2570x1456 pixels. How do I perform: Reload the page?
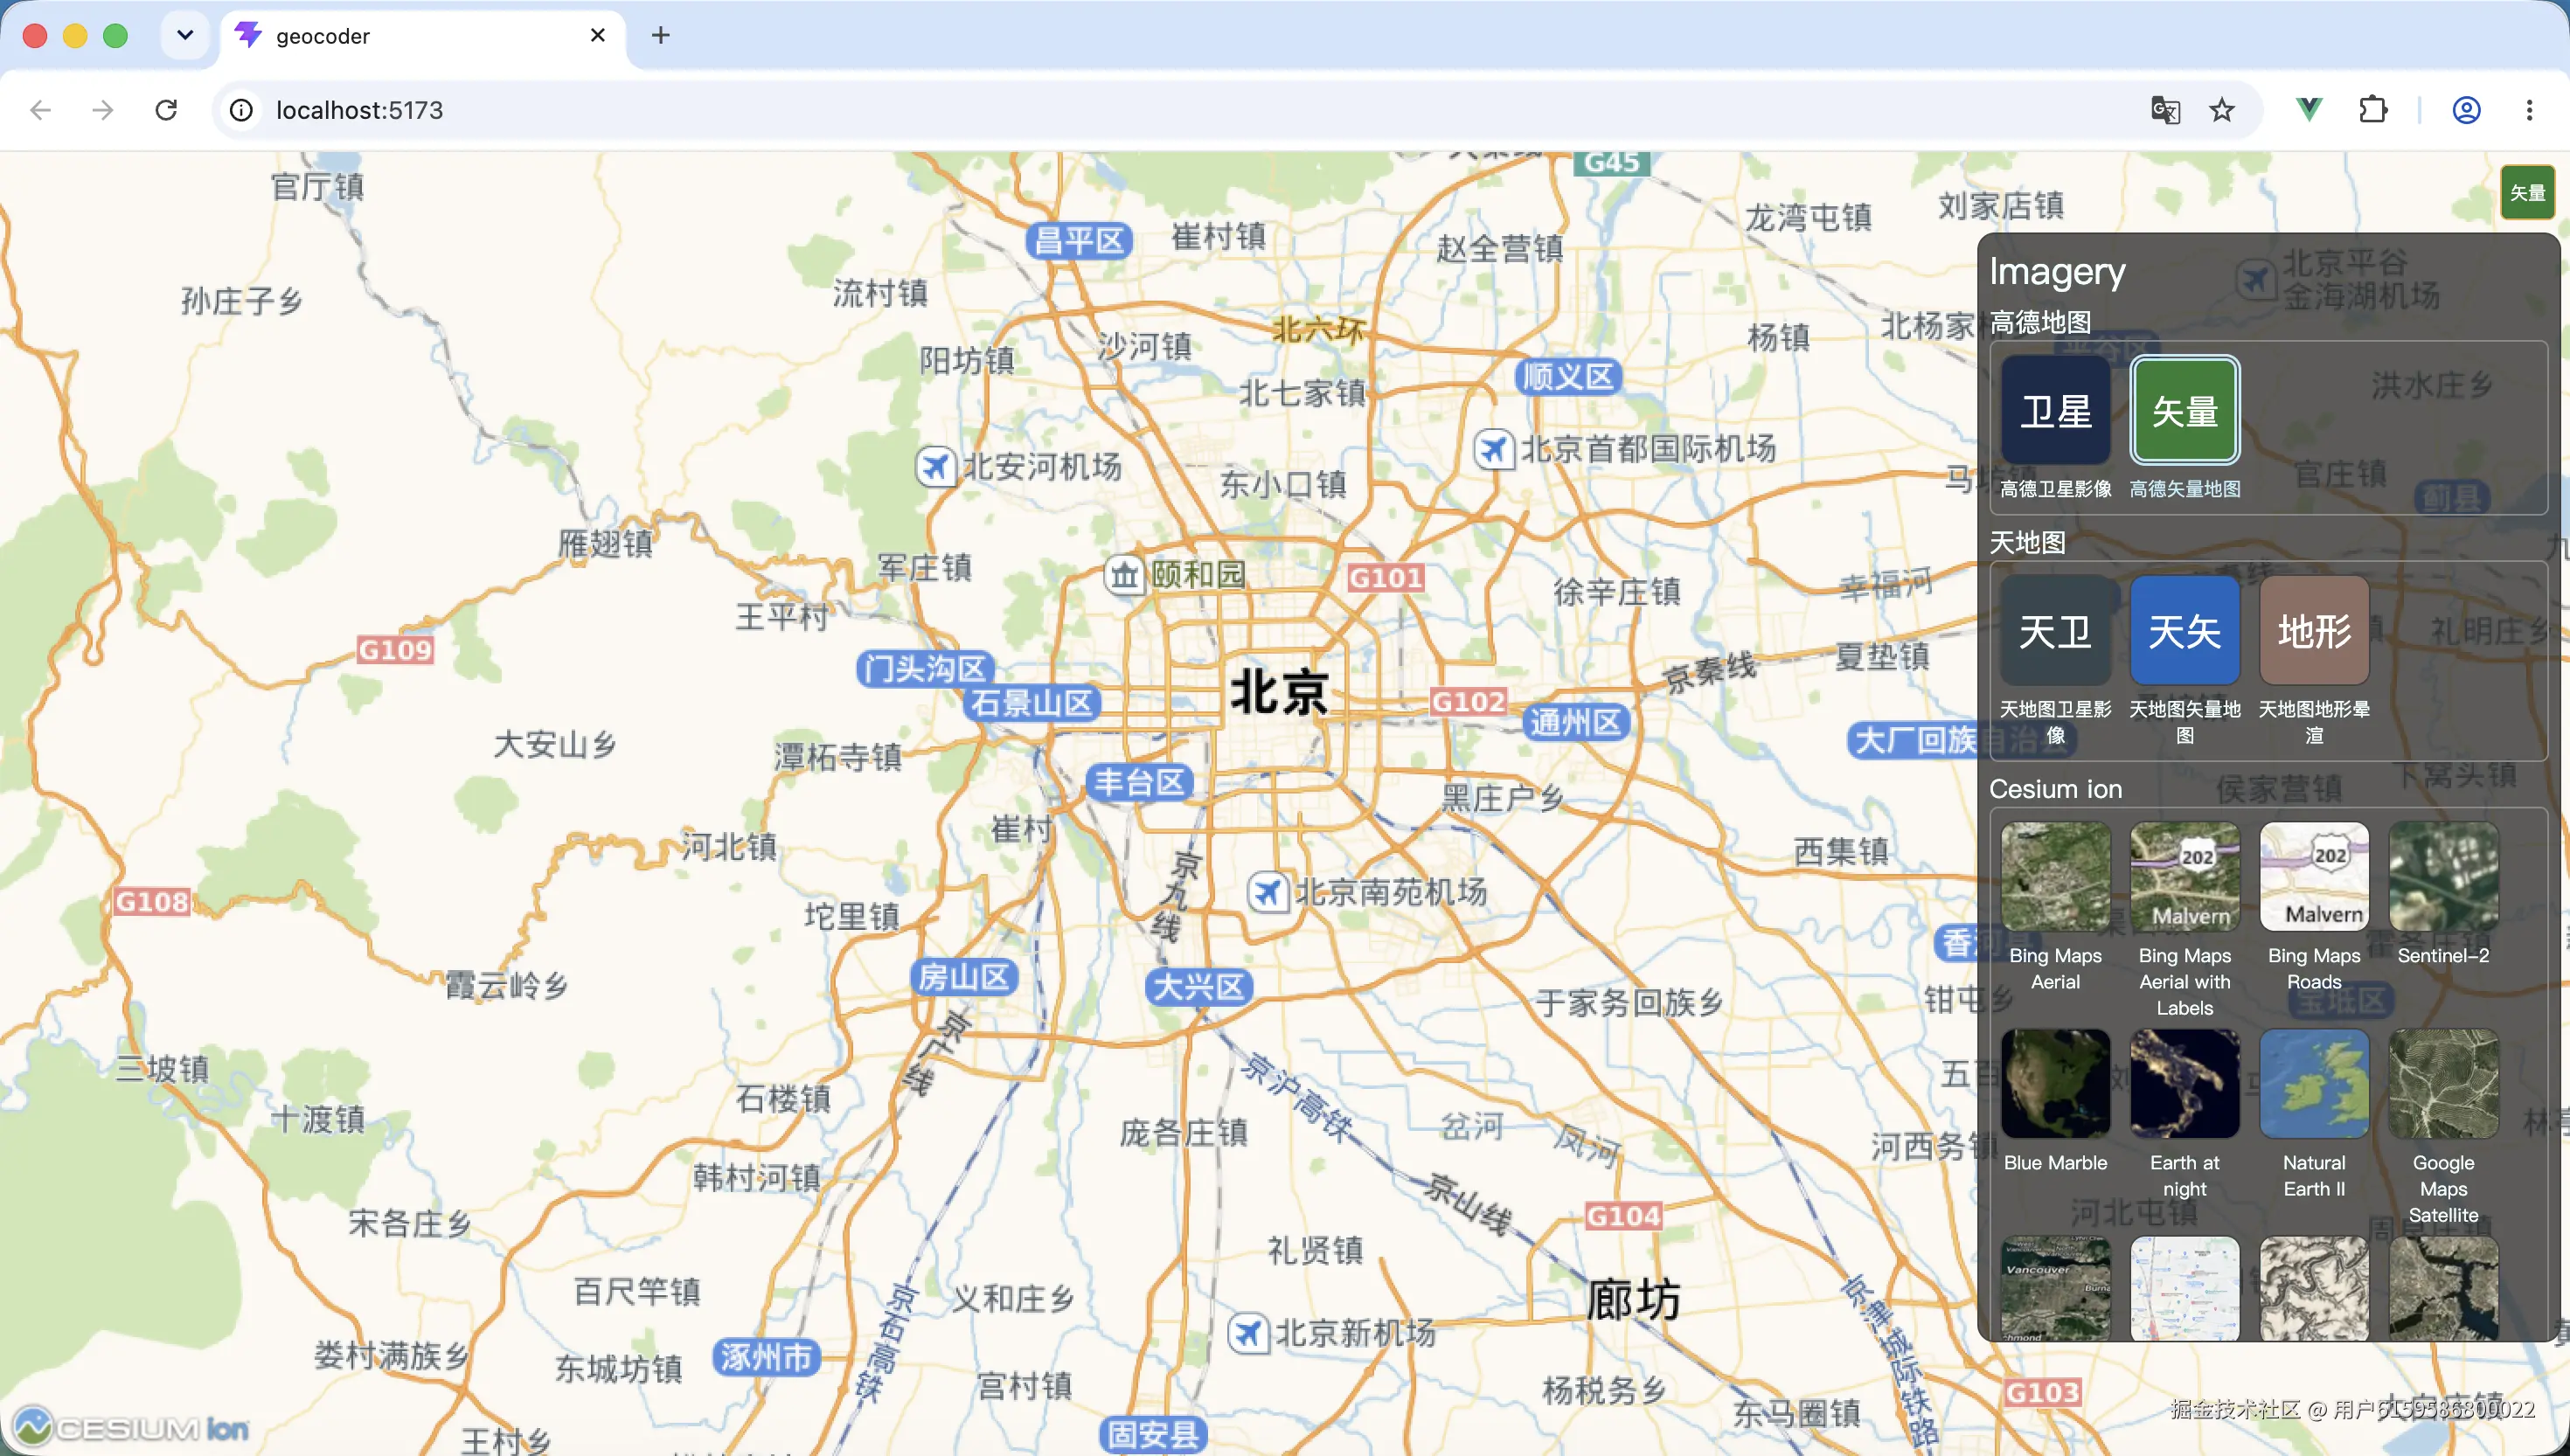(166, 110)
